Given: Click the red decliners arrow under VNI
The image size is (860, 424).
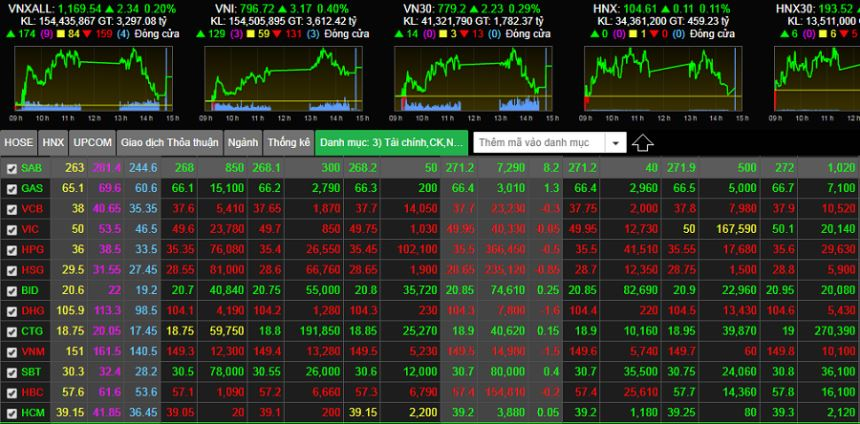Looking at the screenshot, I should click(290, 33).
